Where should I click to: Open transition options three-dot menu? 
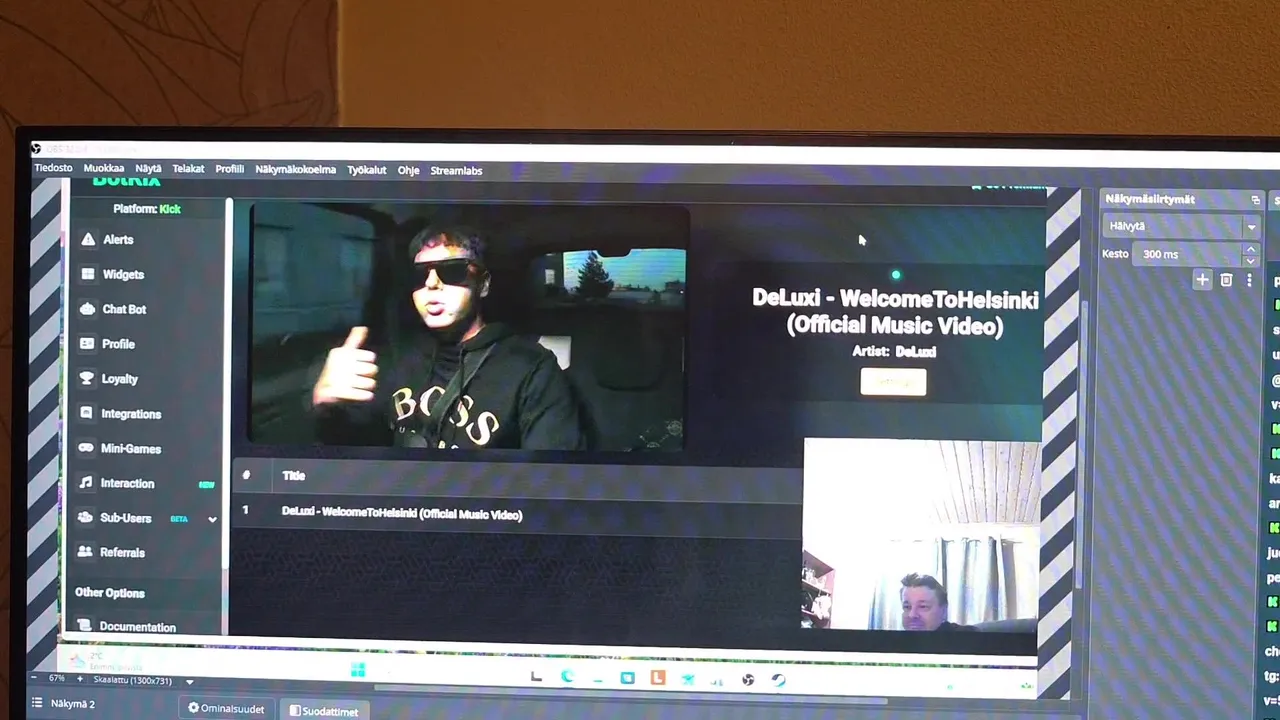(1248, 280)
